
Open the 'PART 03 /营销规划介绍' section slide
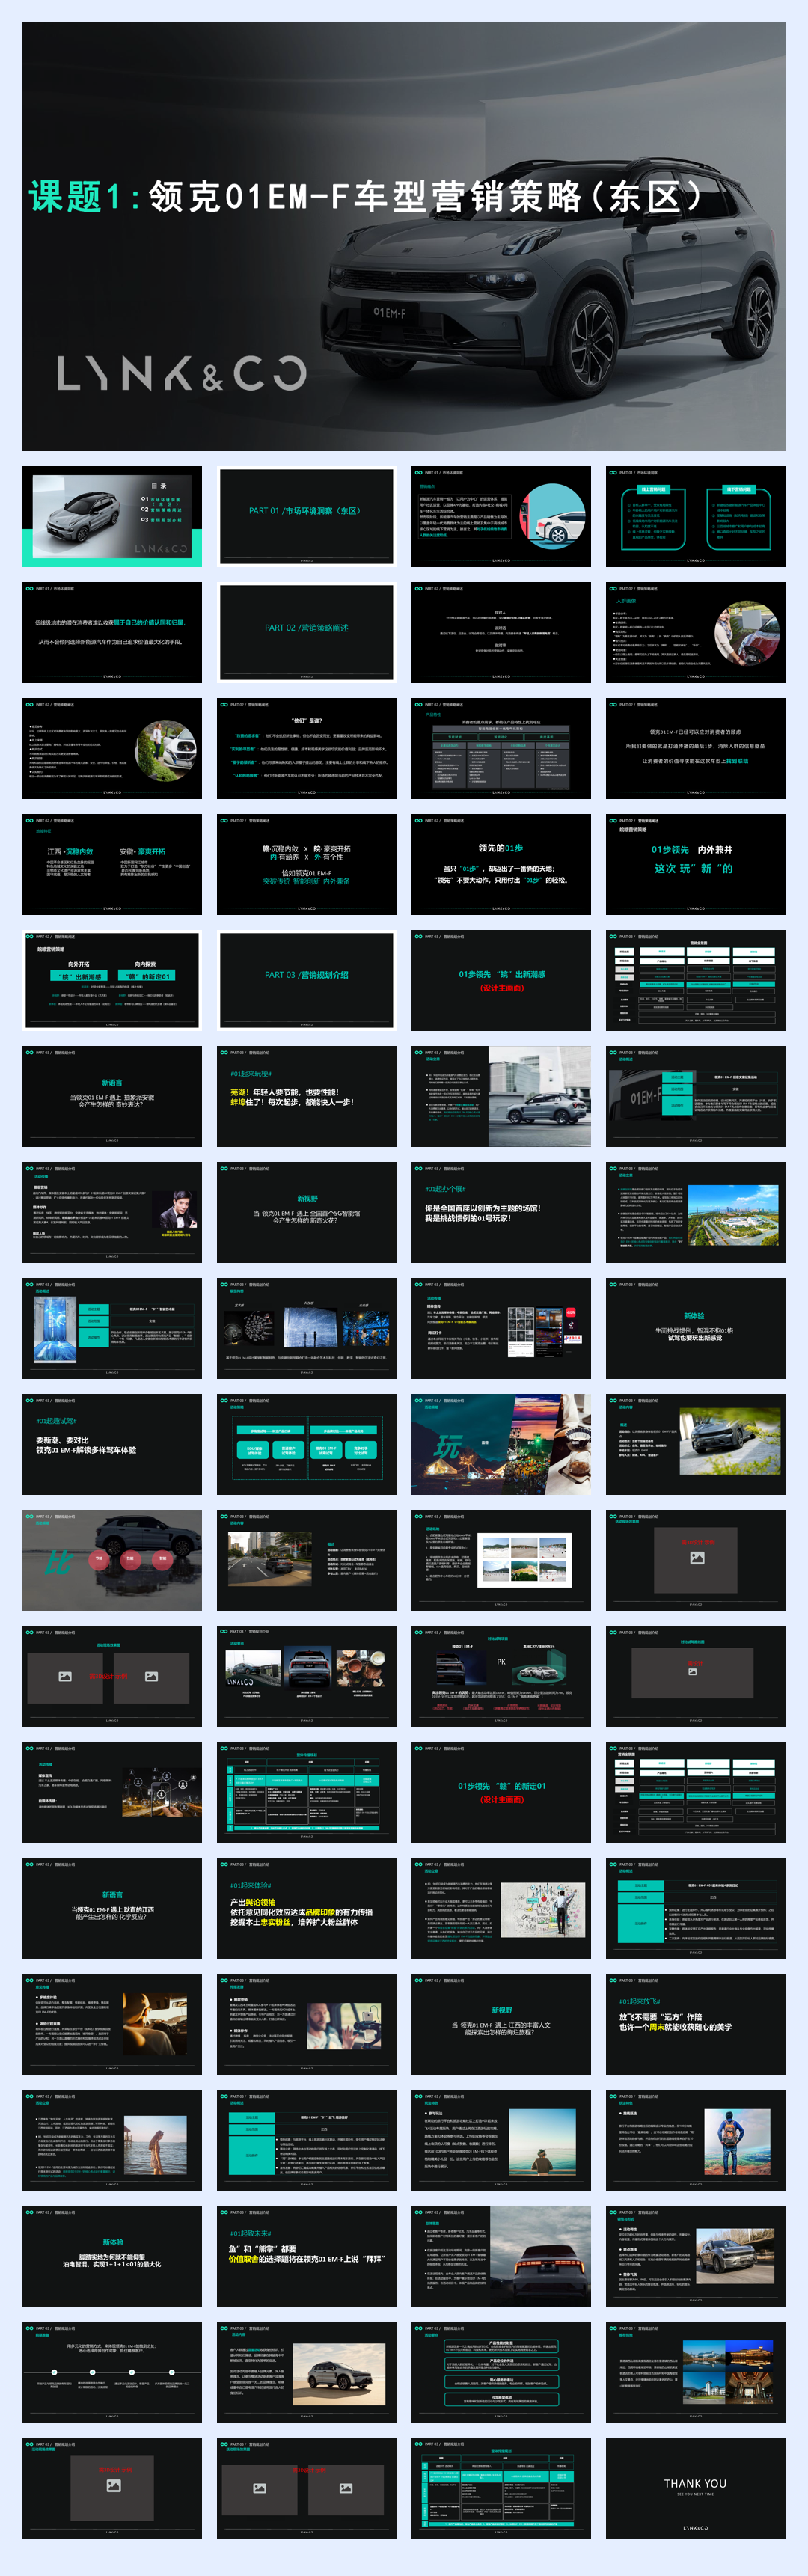click(306, 979)
